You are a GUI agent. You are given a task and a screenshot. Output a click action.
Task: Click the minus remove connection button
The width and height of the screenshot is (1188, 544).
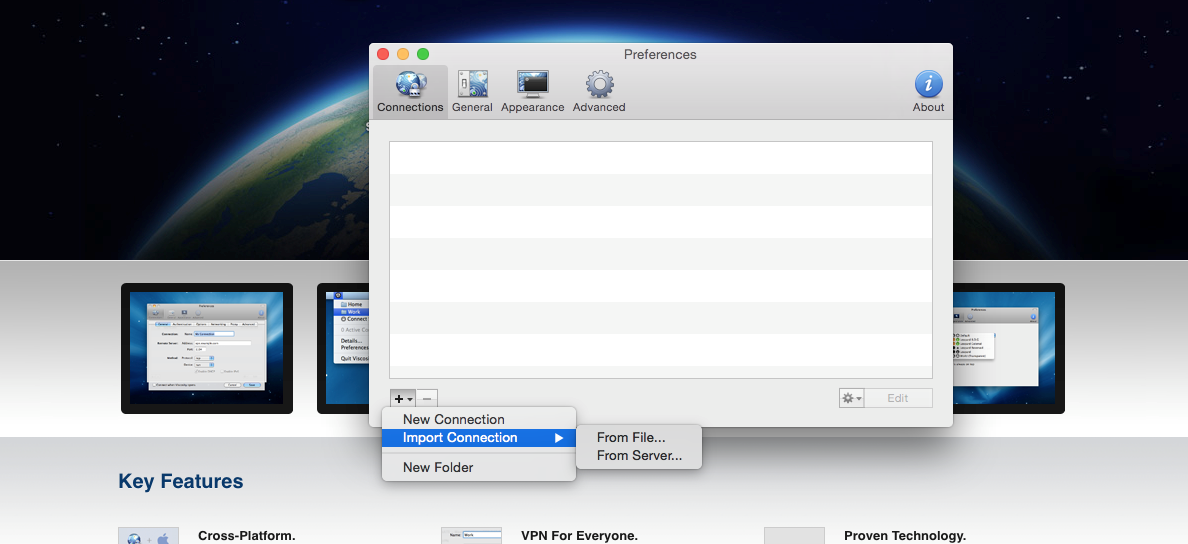[x=427, y=399]
